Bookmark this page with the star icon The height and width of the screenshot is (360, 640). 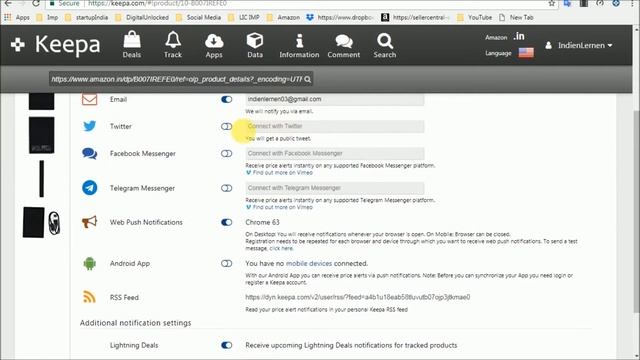551,3
